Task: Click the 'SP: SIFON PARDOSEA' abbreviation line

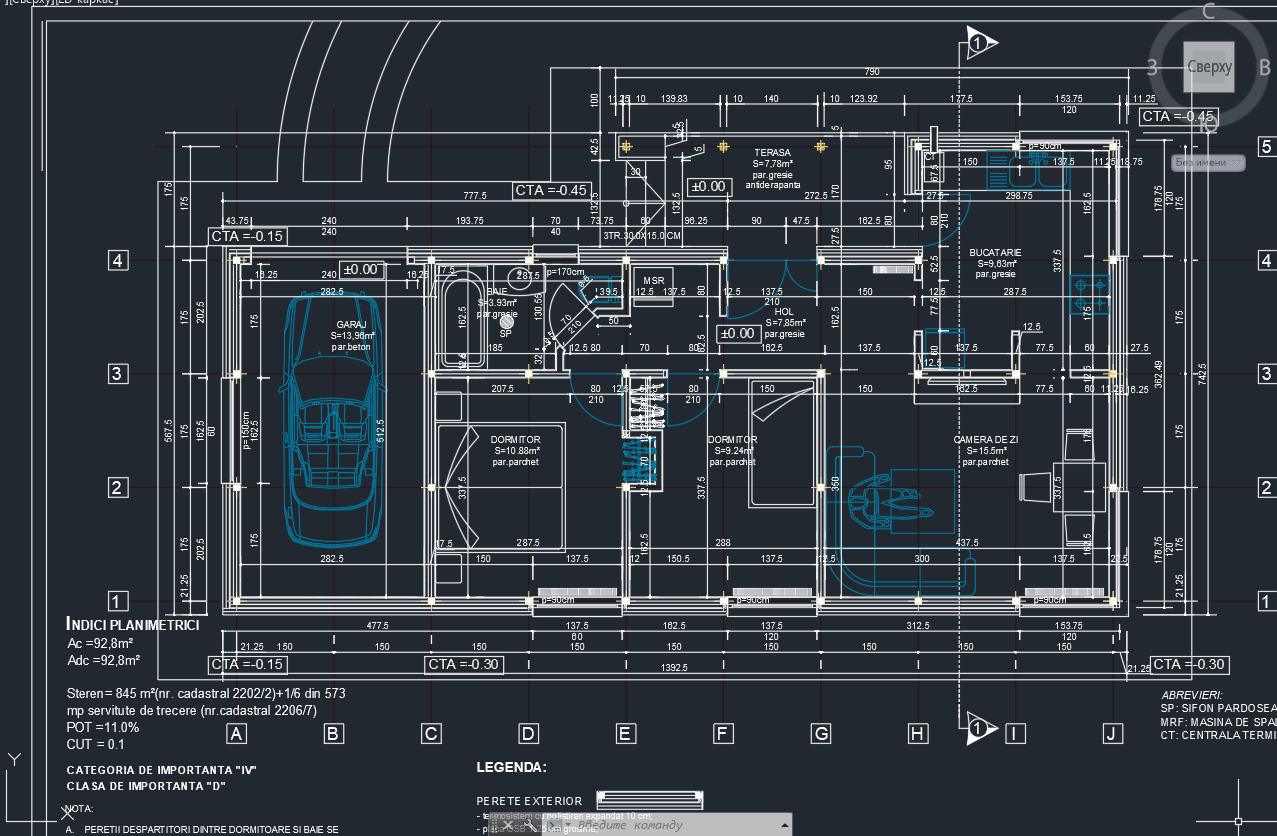Action: [x=1219, y=708]
